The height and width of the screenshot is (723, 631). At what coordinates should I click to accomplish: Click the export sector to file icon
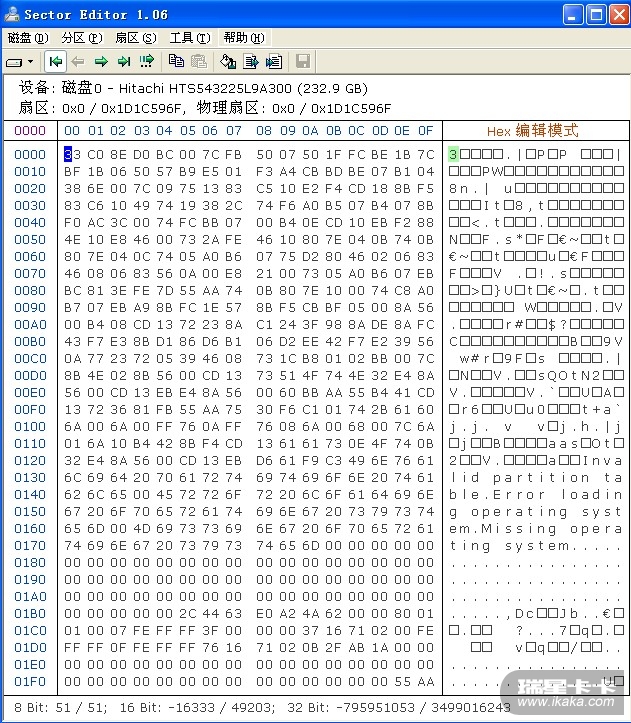tap(251, 61)
